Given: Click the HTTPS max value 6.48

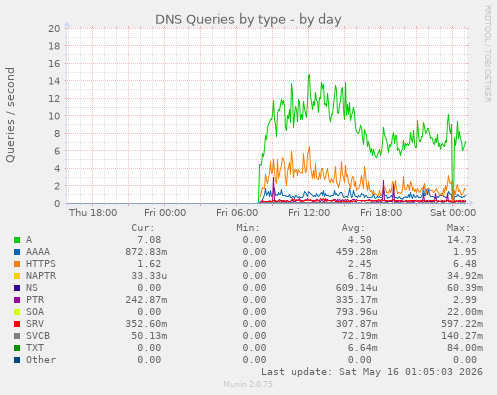Looking at the screenshot, I should (x=465, y=264).
